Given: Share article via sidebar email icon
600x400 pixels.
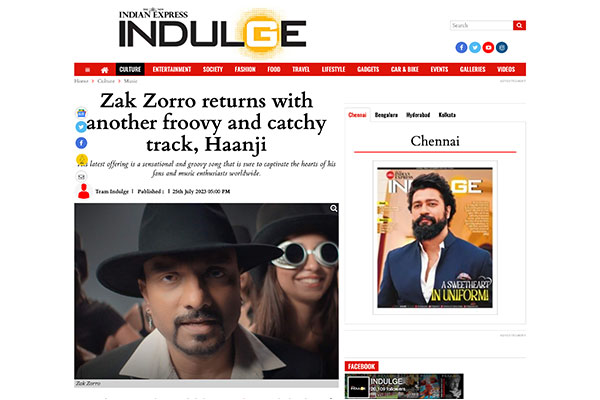Looking at the screenshot, I should click(x=81, y=177).
